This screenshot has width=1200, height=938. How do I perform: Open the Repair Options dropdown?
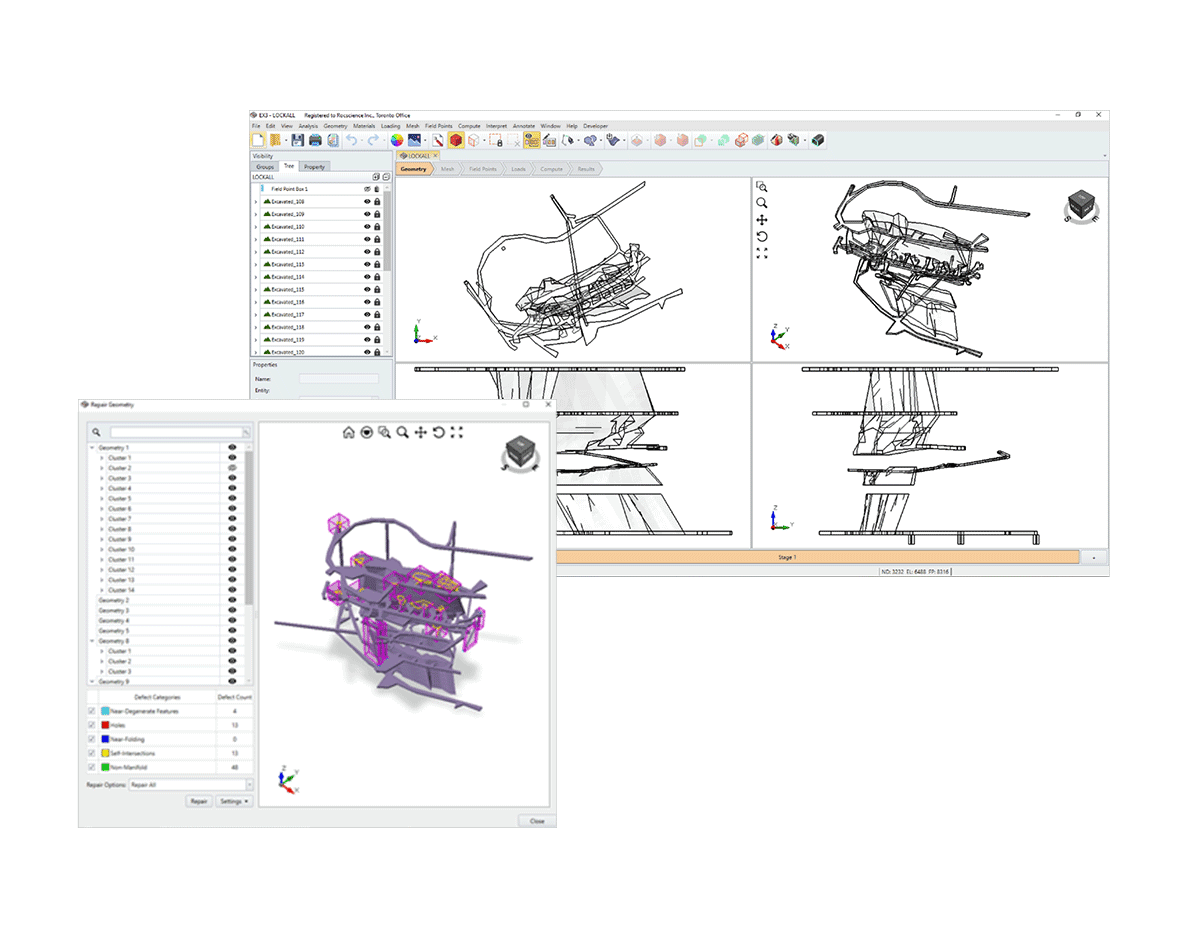click(249, 786)
